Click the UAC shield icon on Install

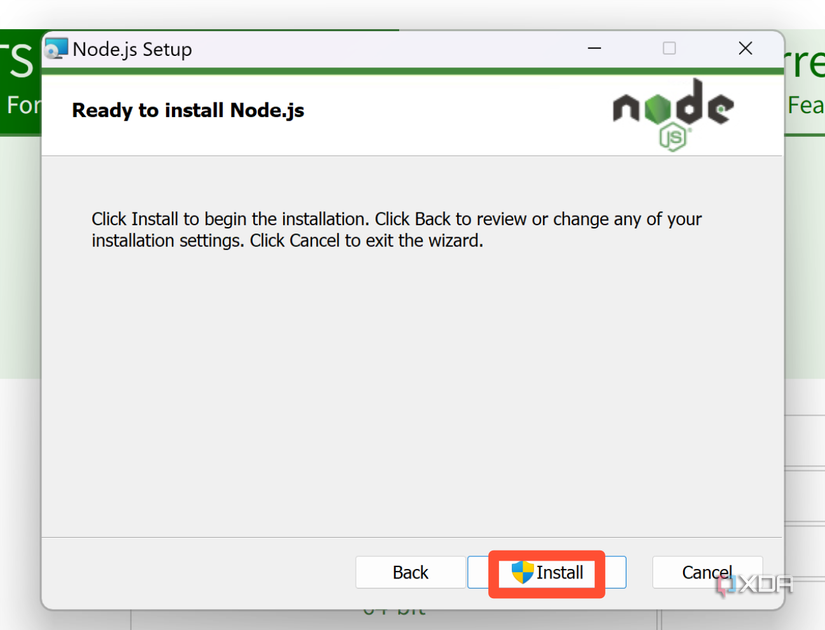(x=524, y=572)
